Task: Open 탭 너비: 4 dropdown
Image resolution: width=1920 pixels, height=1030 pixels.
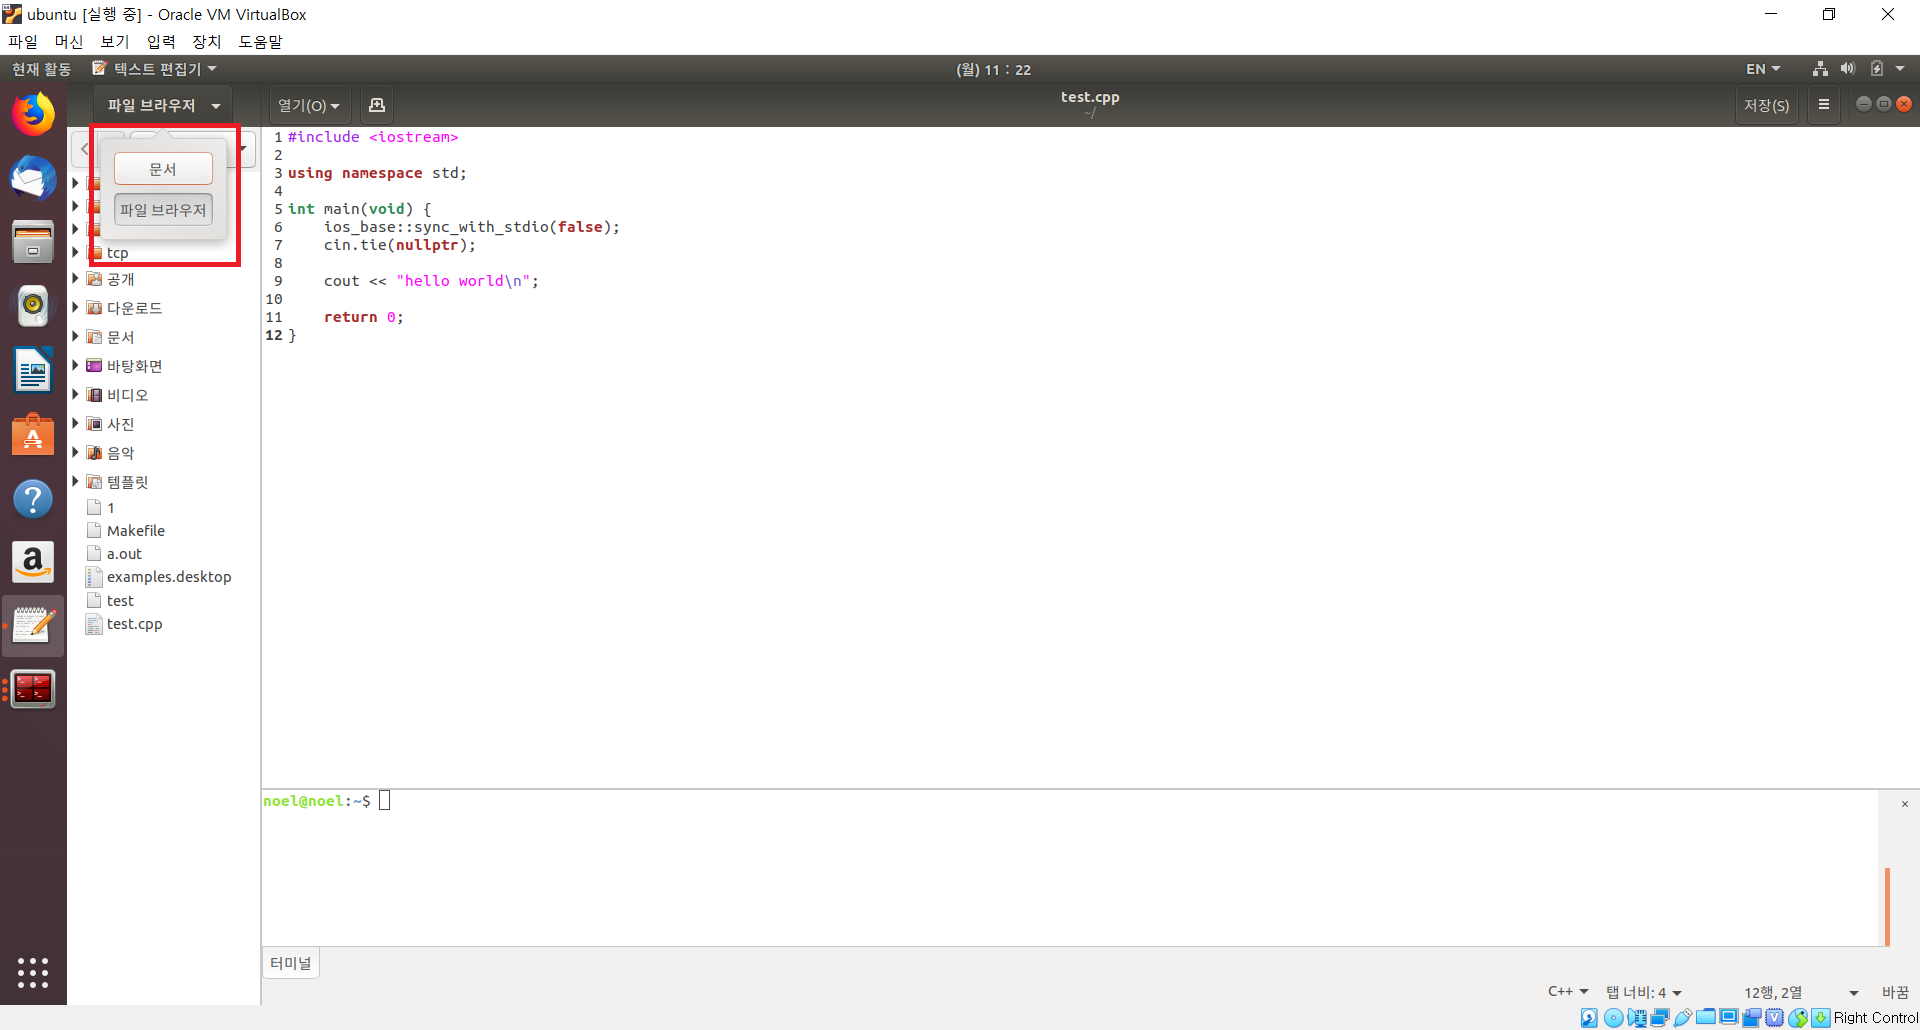Action: (x=1644, y=992)
